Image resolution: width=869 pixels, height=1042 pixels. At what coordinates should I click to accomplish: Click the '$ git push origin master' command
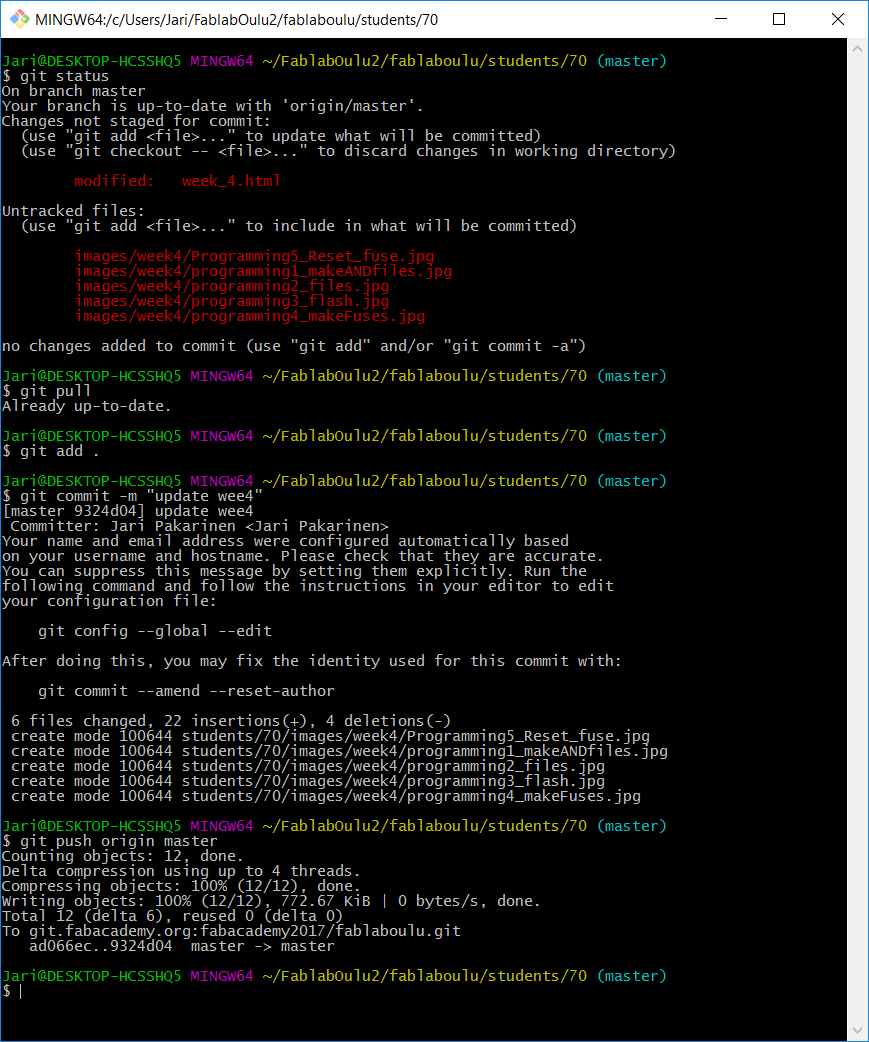110,841
